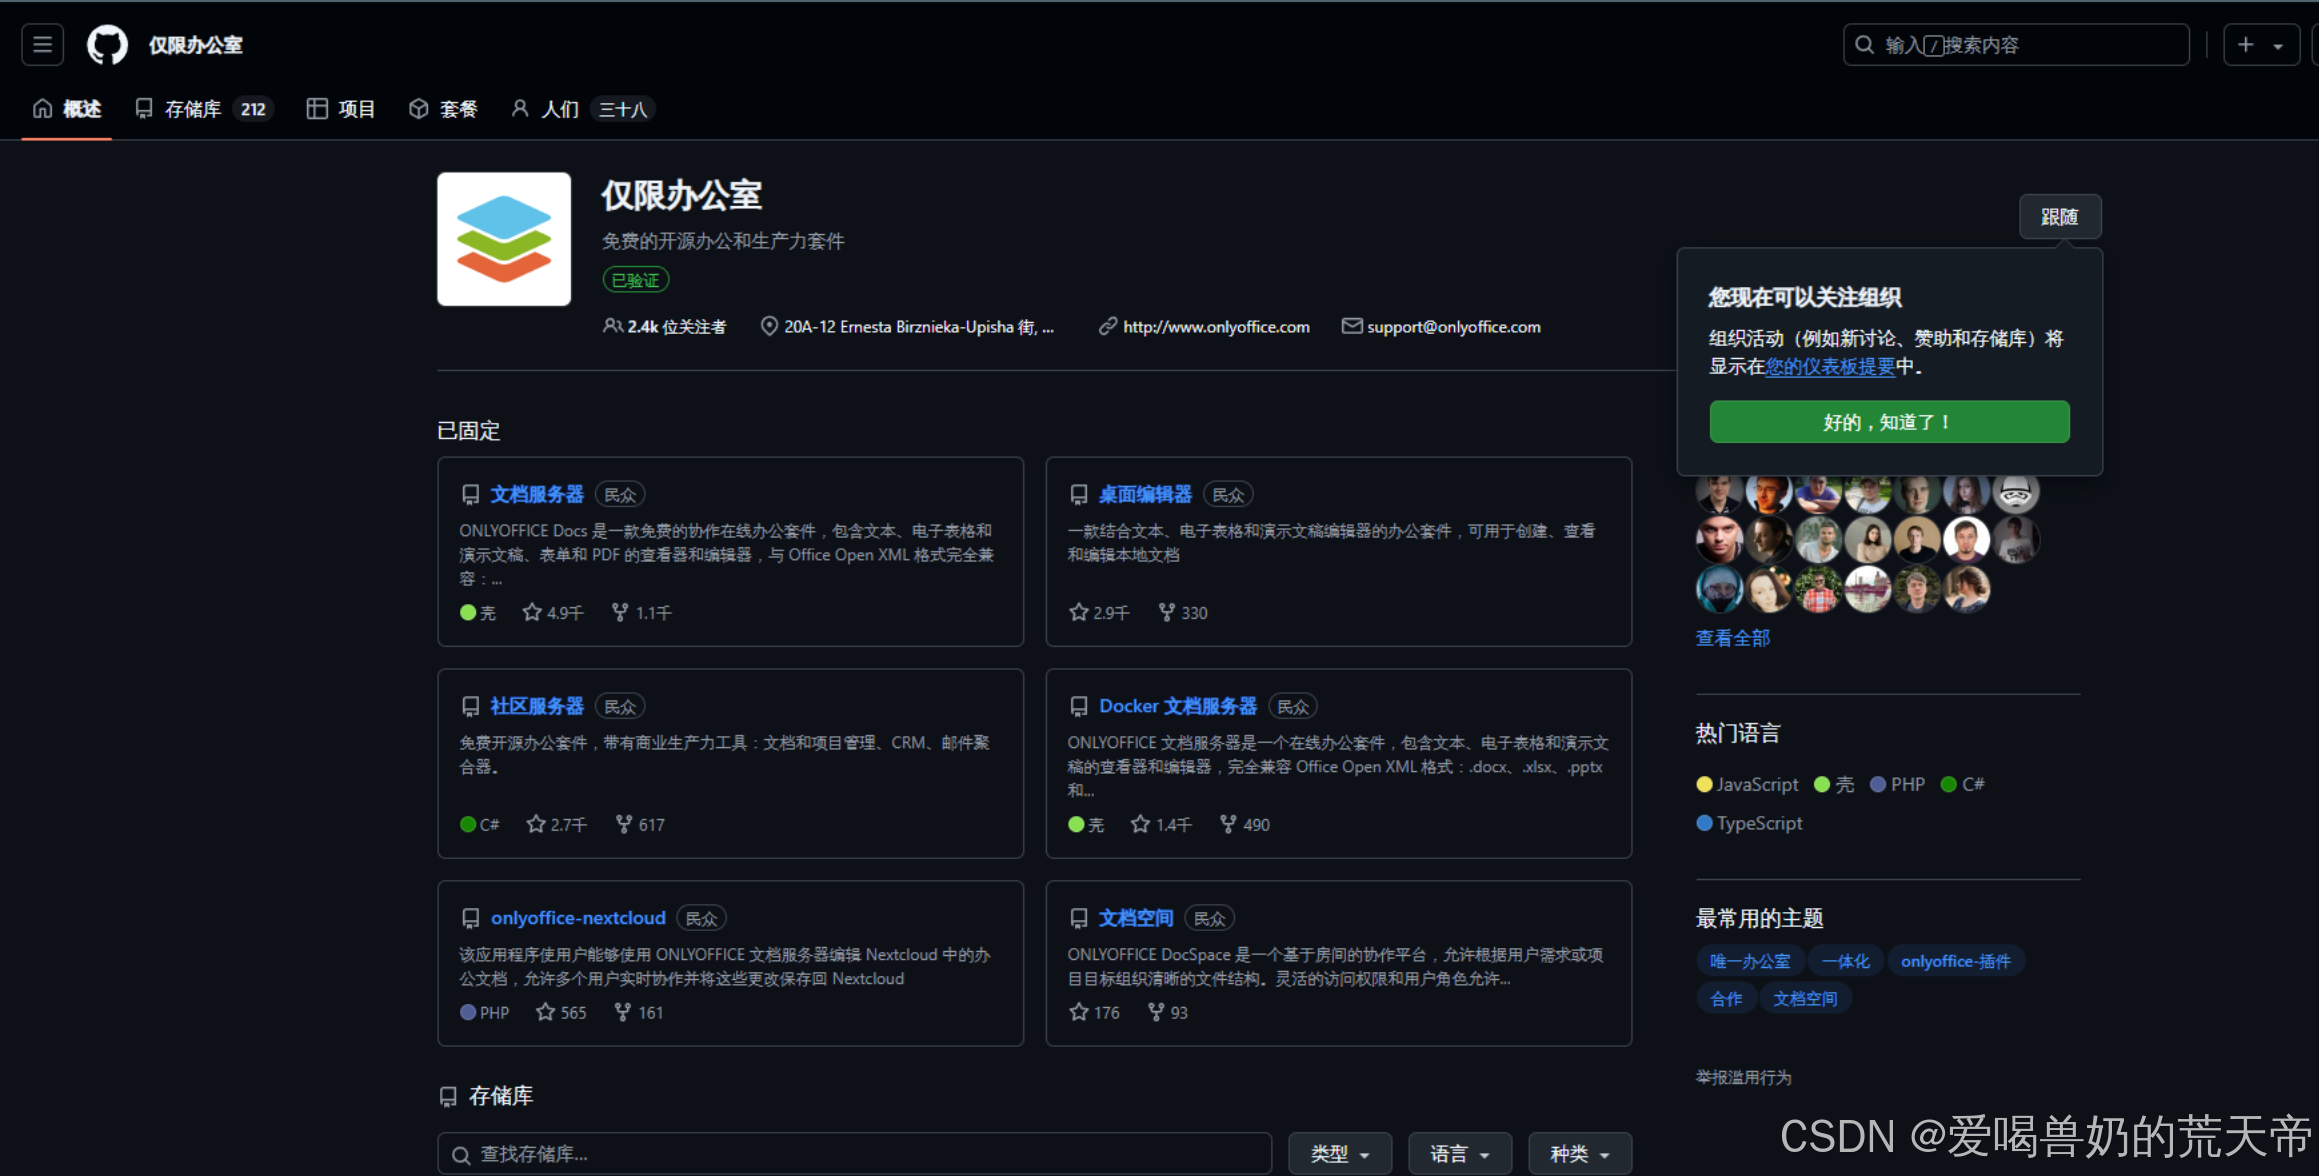
Task: Open the 套餐 packages tab
Action: coord(444,109)
